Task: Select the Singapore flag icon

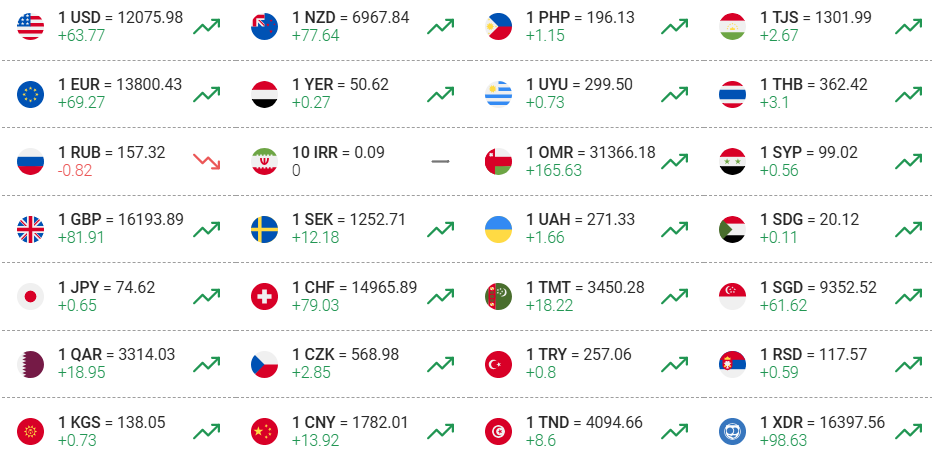Action: click(732, 297)
